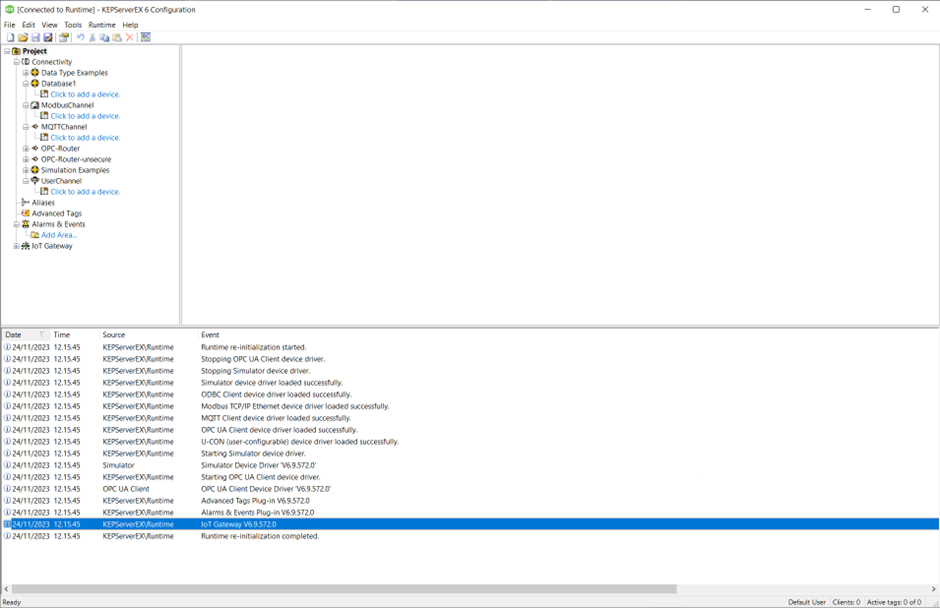Click the ModbusChannel channel icon

(x=35, y=105)
